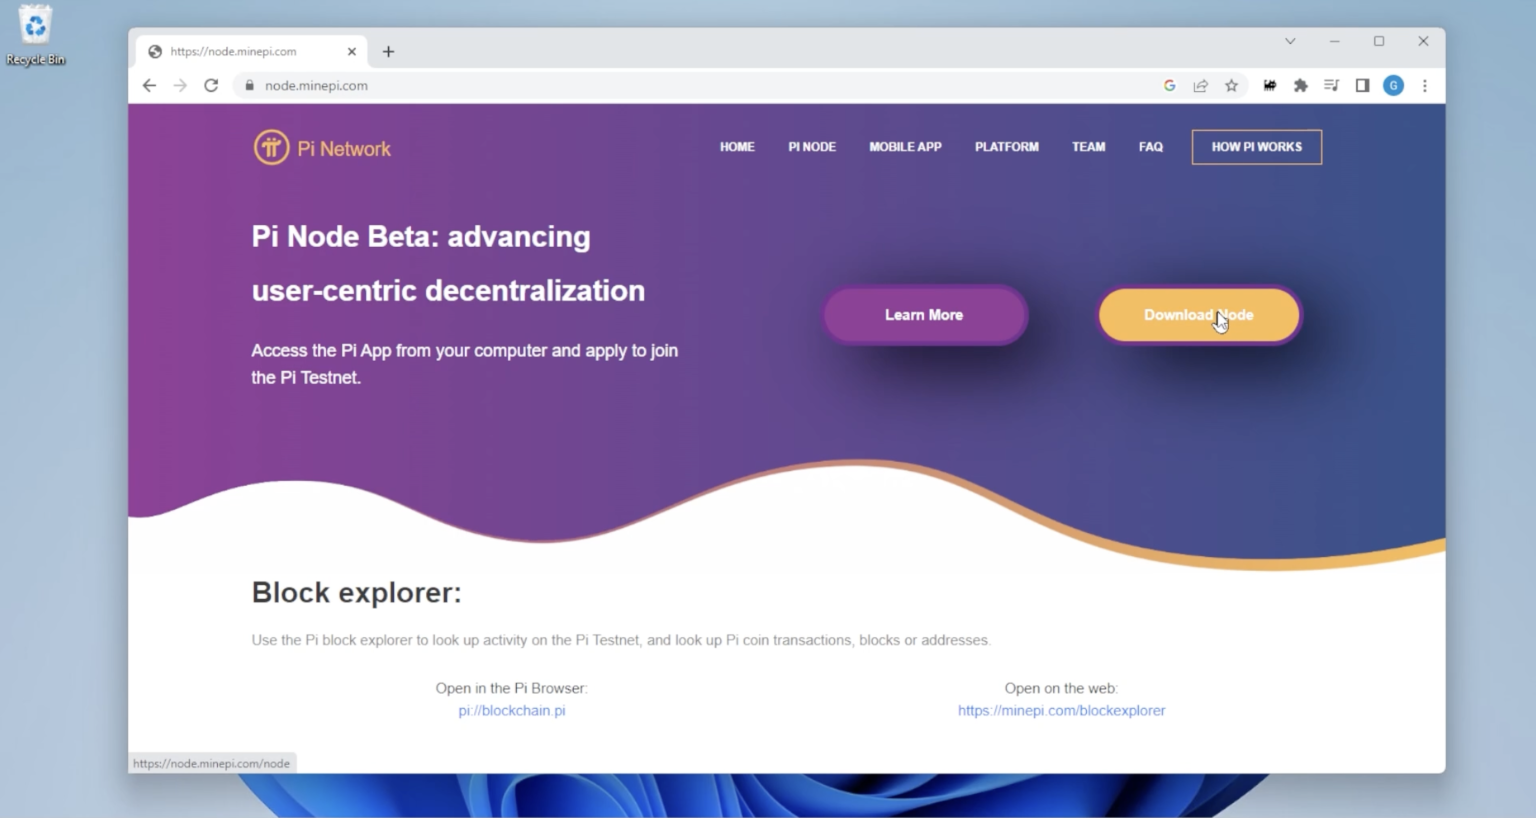Open the profile avatar menu
The image size is (1536, 818).
pyautogui.click(x=1393, y=85)
